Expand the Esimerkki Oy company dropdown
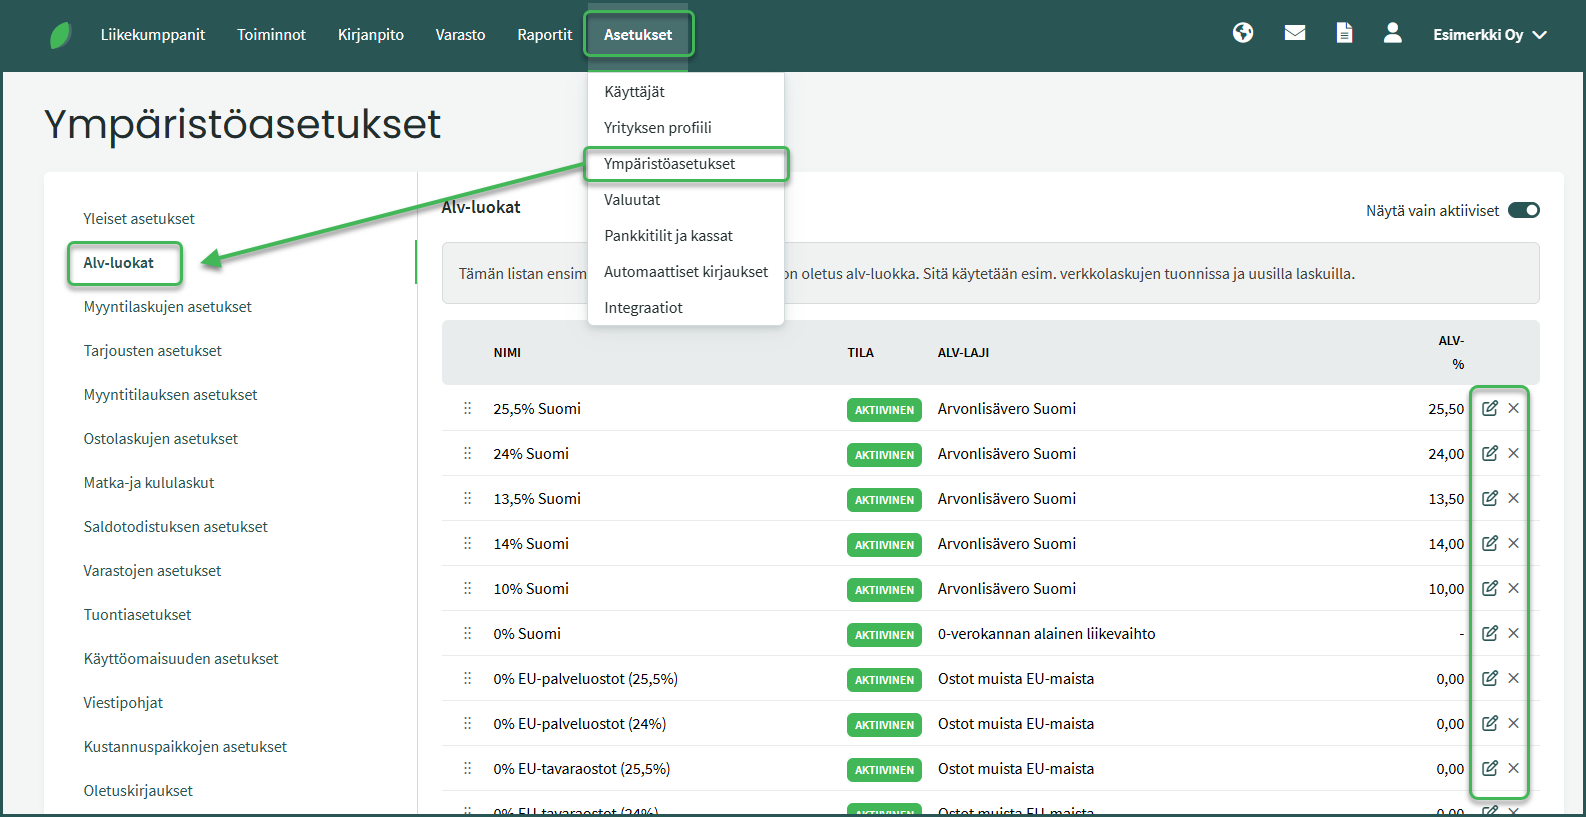 click(1489, 35)
